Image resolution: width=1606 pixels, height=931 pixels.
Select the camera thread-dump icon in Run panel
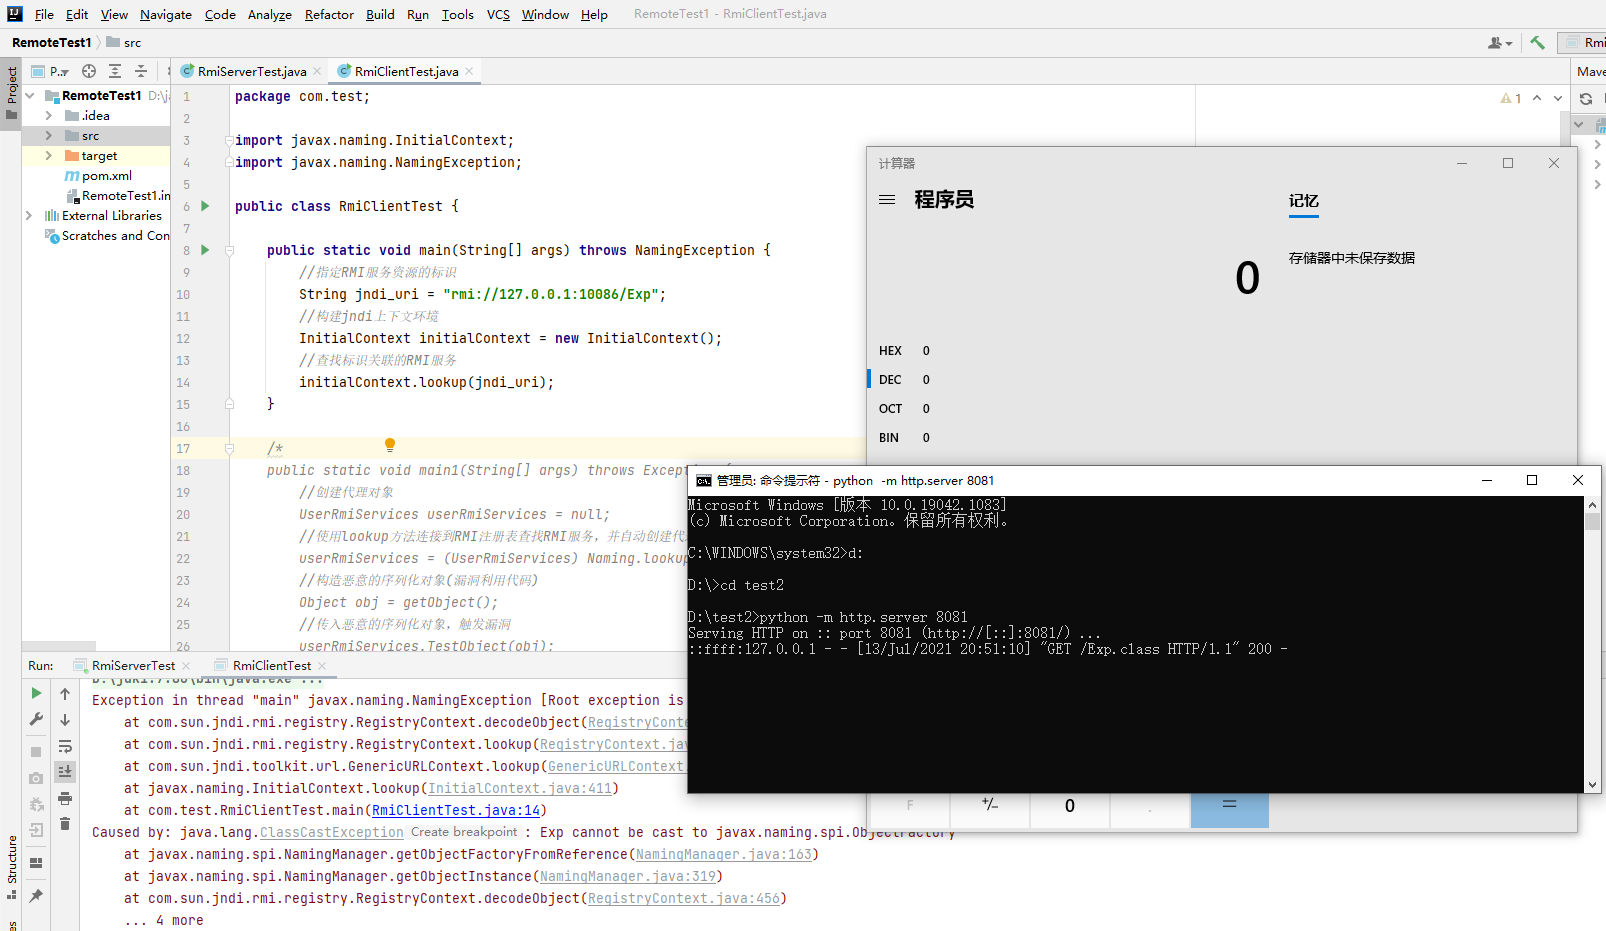[35, 776]
